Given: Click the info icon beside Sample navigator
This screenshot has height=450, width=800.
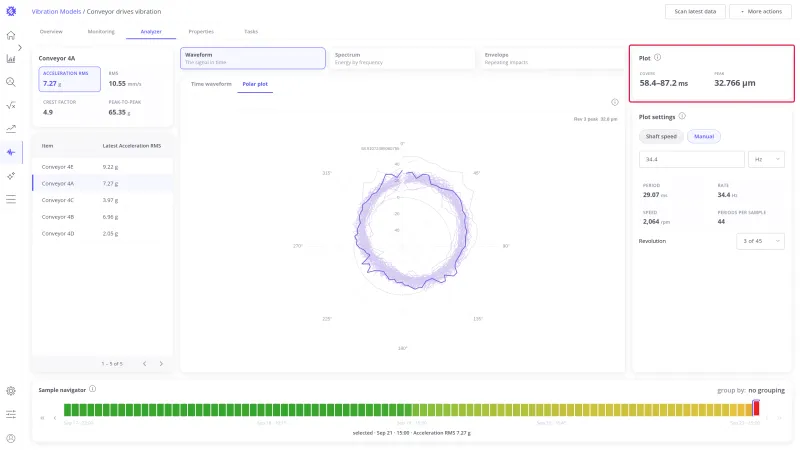Looking at the screenshot, I should coord(92,389).
